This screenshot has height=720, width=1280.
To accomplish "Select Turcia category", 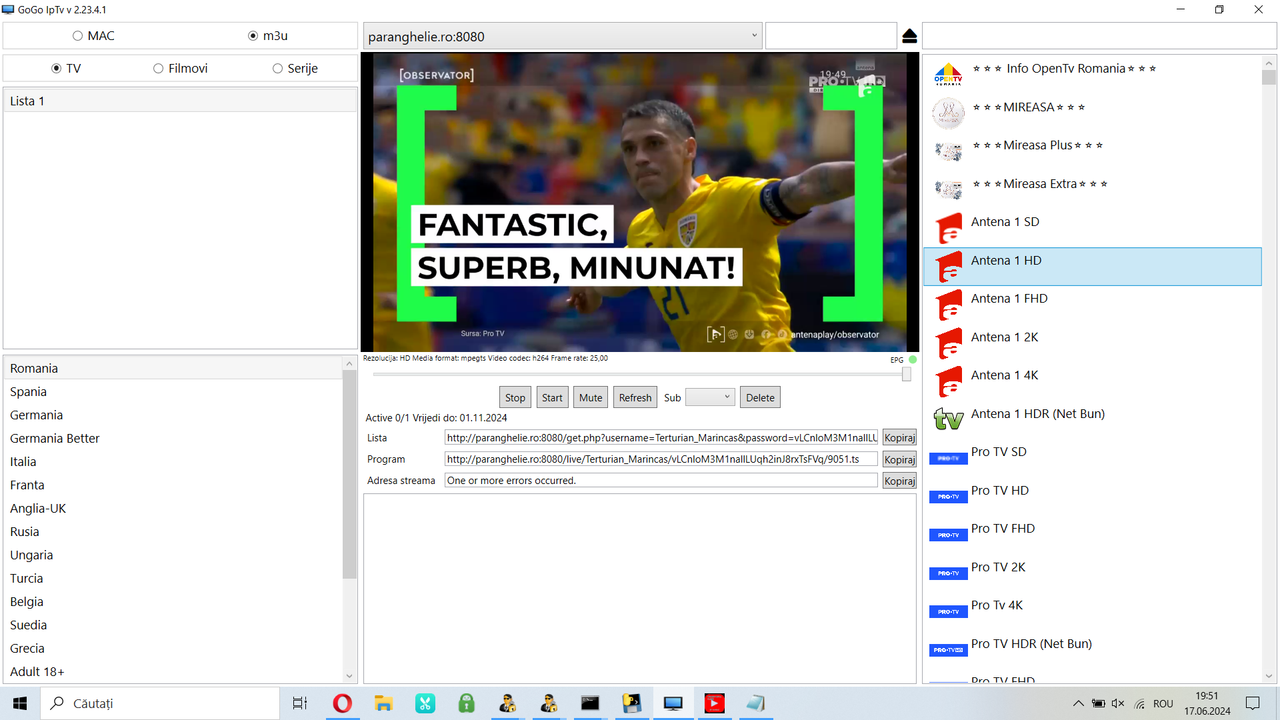I will click(x=174, y=578).
